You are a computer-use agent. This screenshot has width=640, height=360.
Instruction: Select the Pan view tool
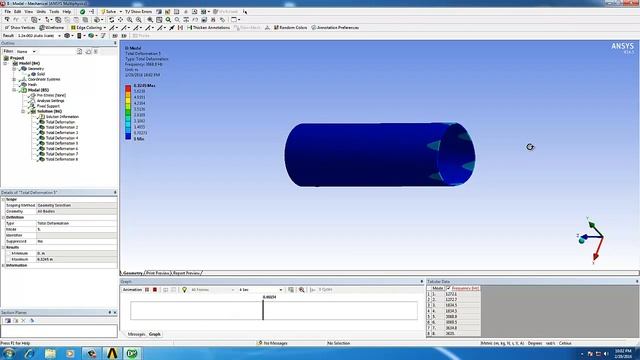120,20
